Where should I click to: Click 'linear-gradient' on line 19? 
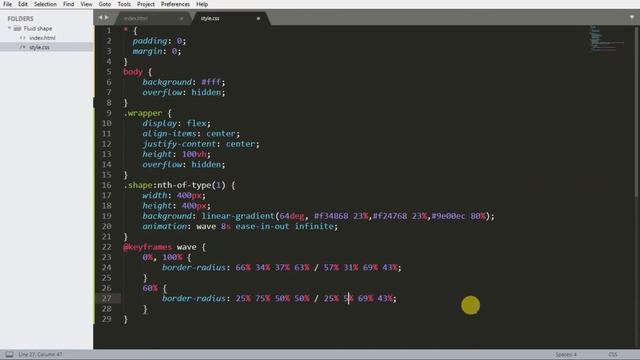[x=238, y=216]
